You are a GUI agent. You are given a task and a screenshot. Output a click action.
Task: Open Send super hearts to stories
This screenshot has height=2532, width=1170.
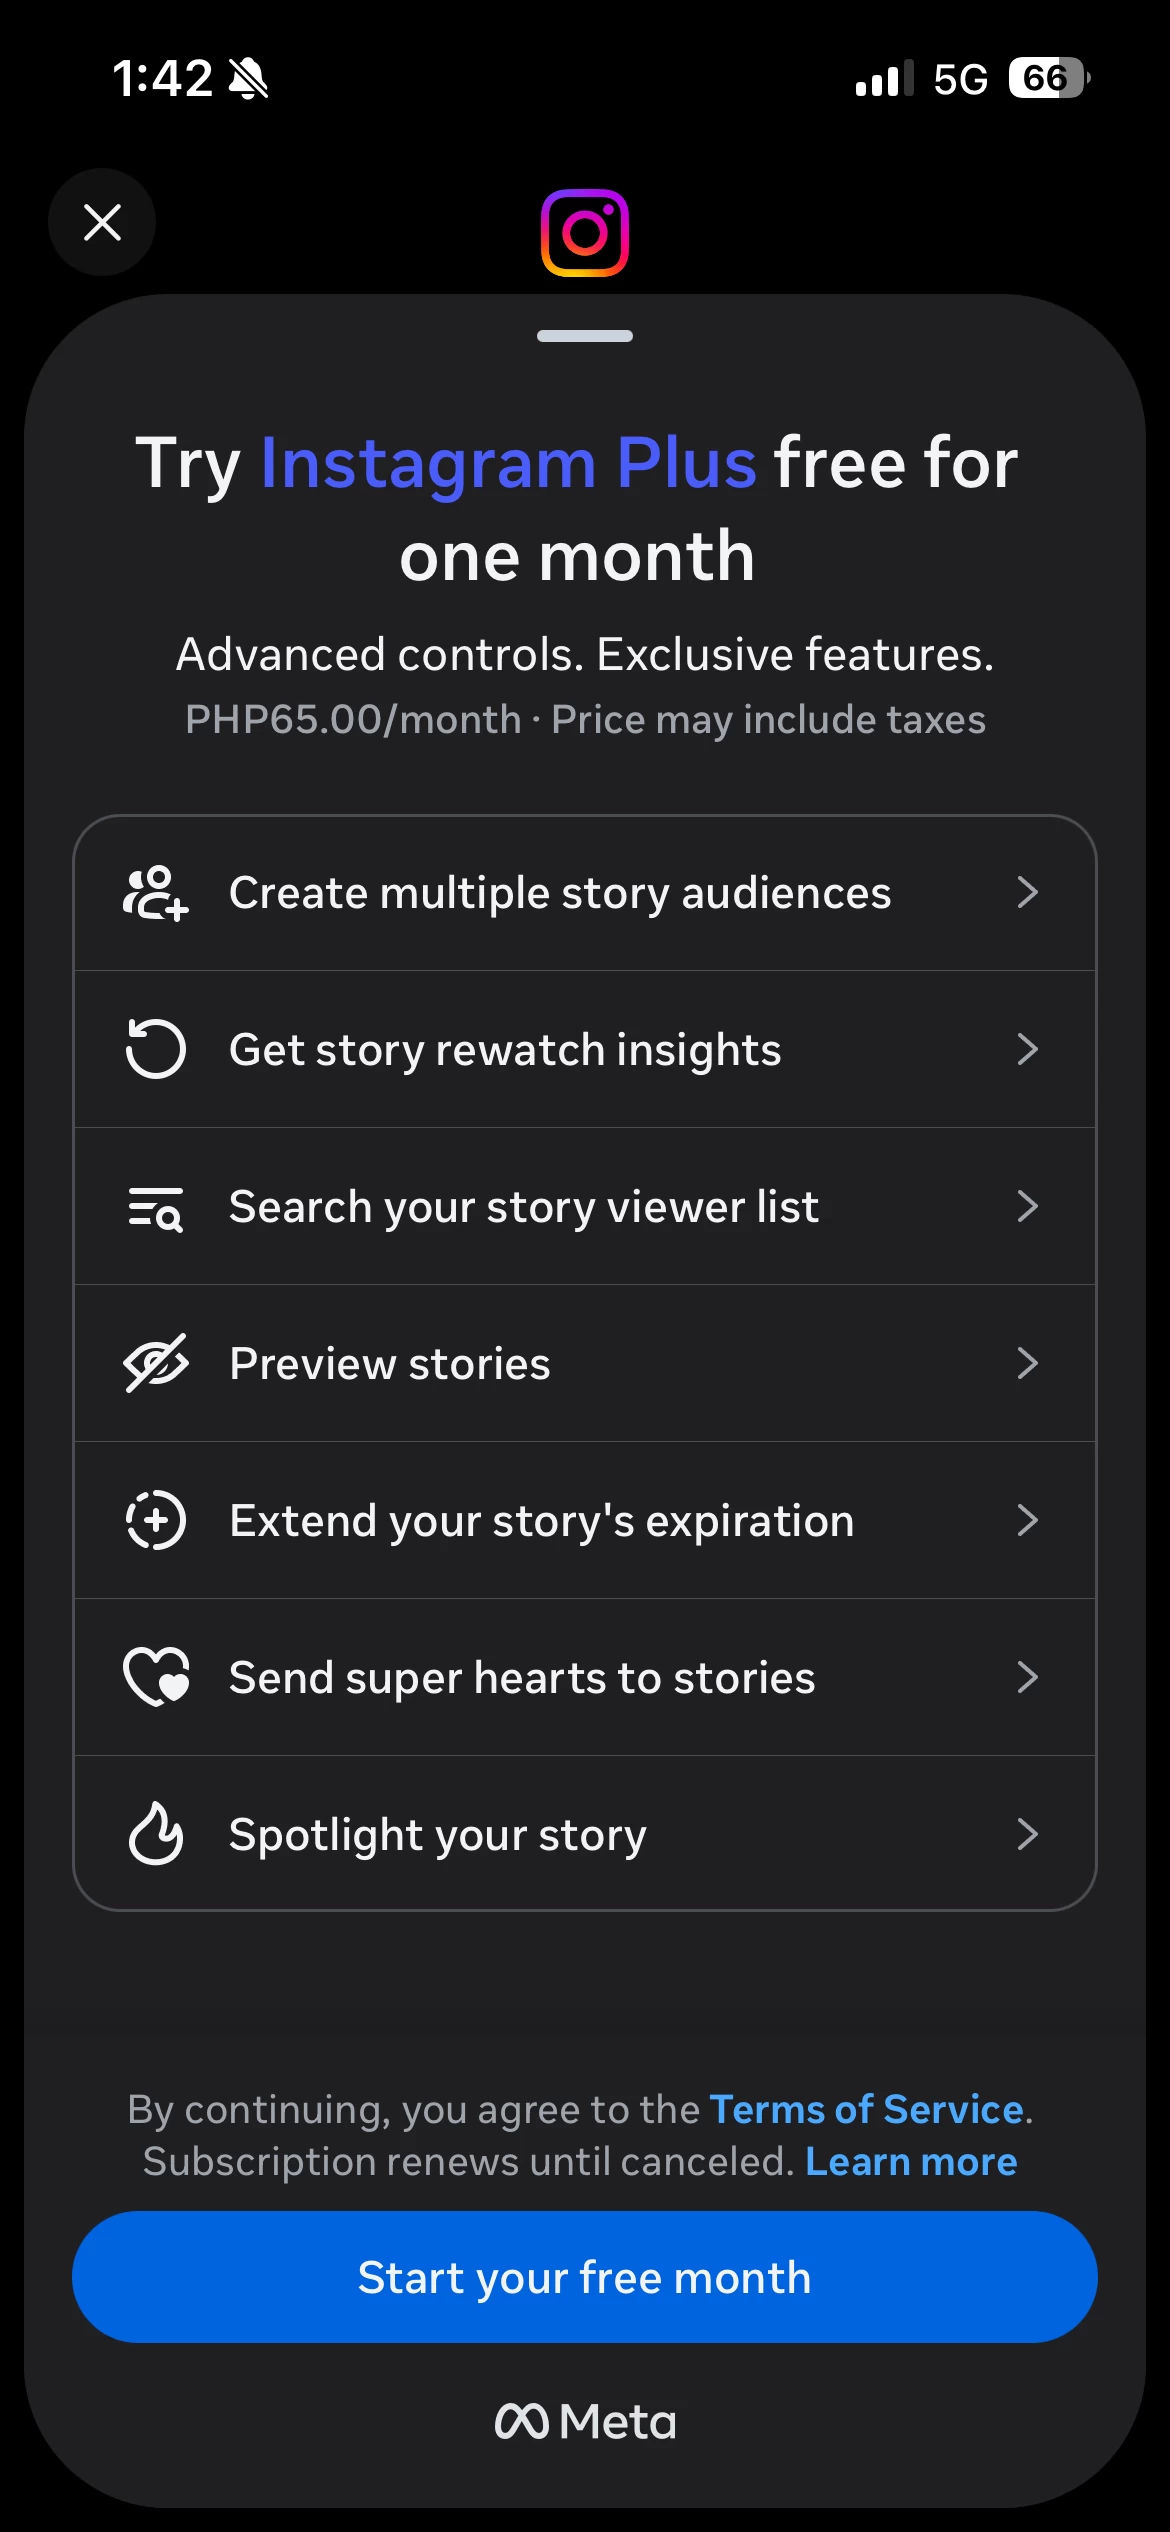point(521,1677)
